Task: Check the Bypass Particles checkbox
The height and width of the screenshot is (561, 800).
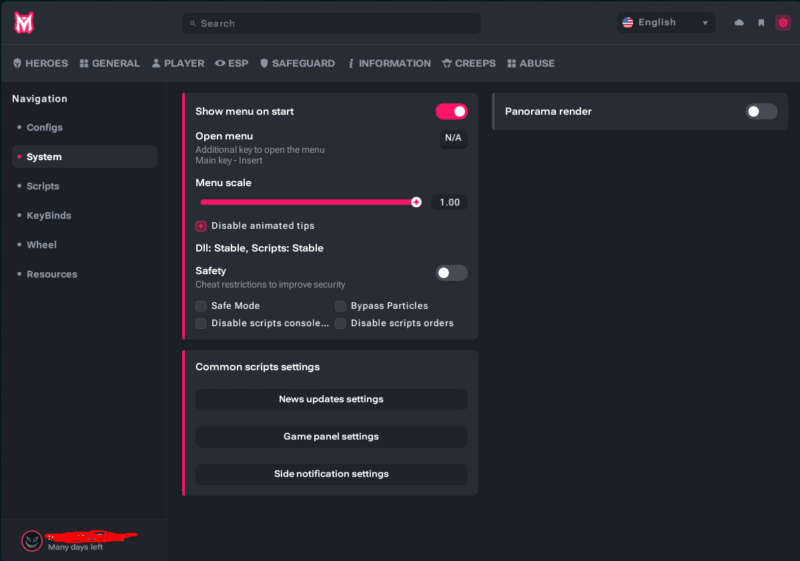Action: coord(340,306)
